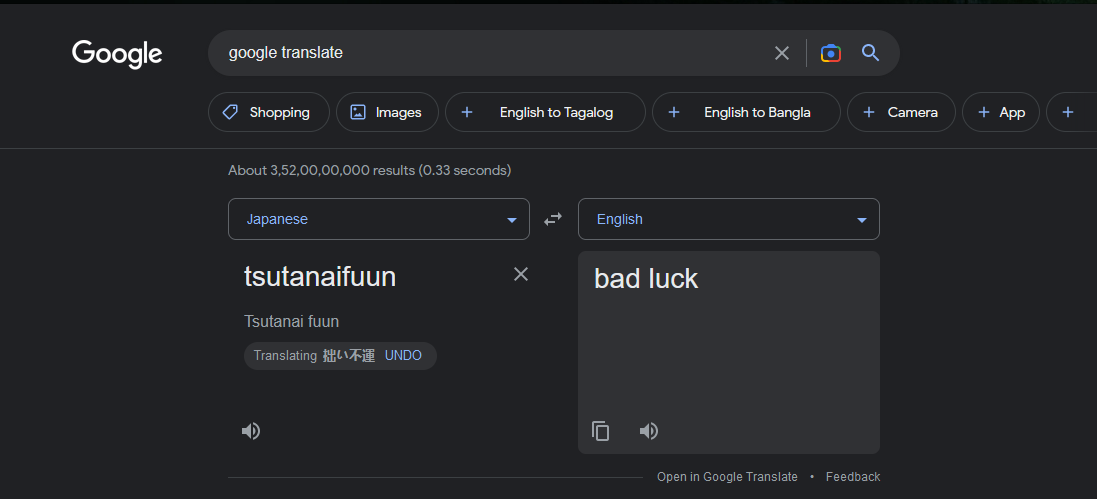Click UNDO on the translating suggestion
Image resolution: width=1097 pixels, height=499 pixels.
point(403,356)
